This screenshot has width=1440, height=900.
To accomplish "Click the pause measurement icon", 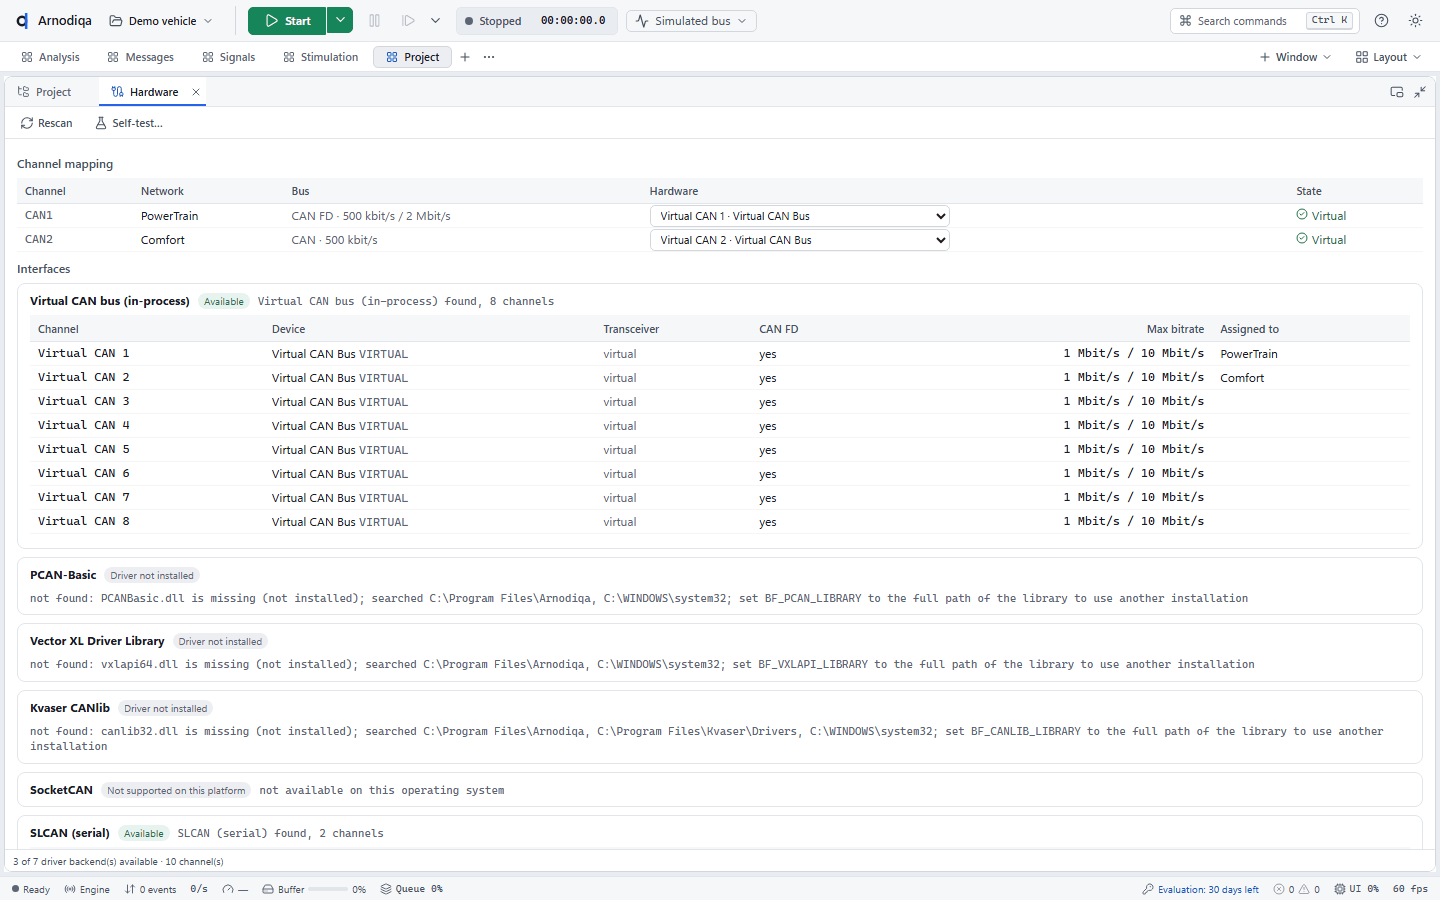I will click(x=375, y=21).
